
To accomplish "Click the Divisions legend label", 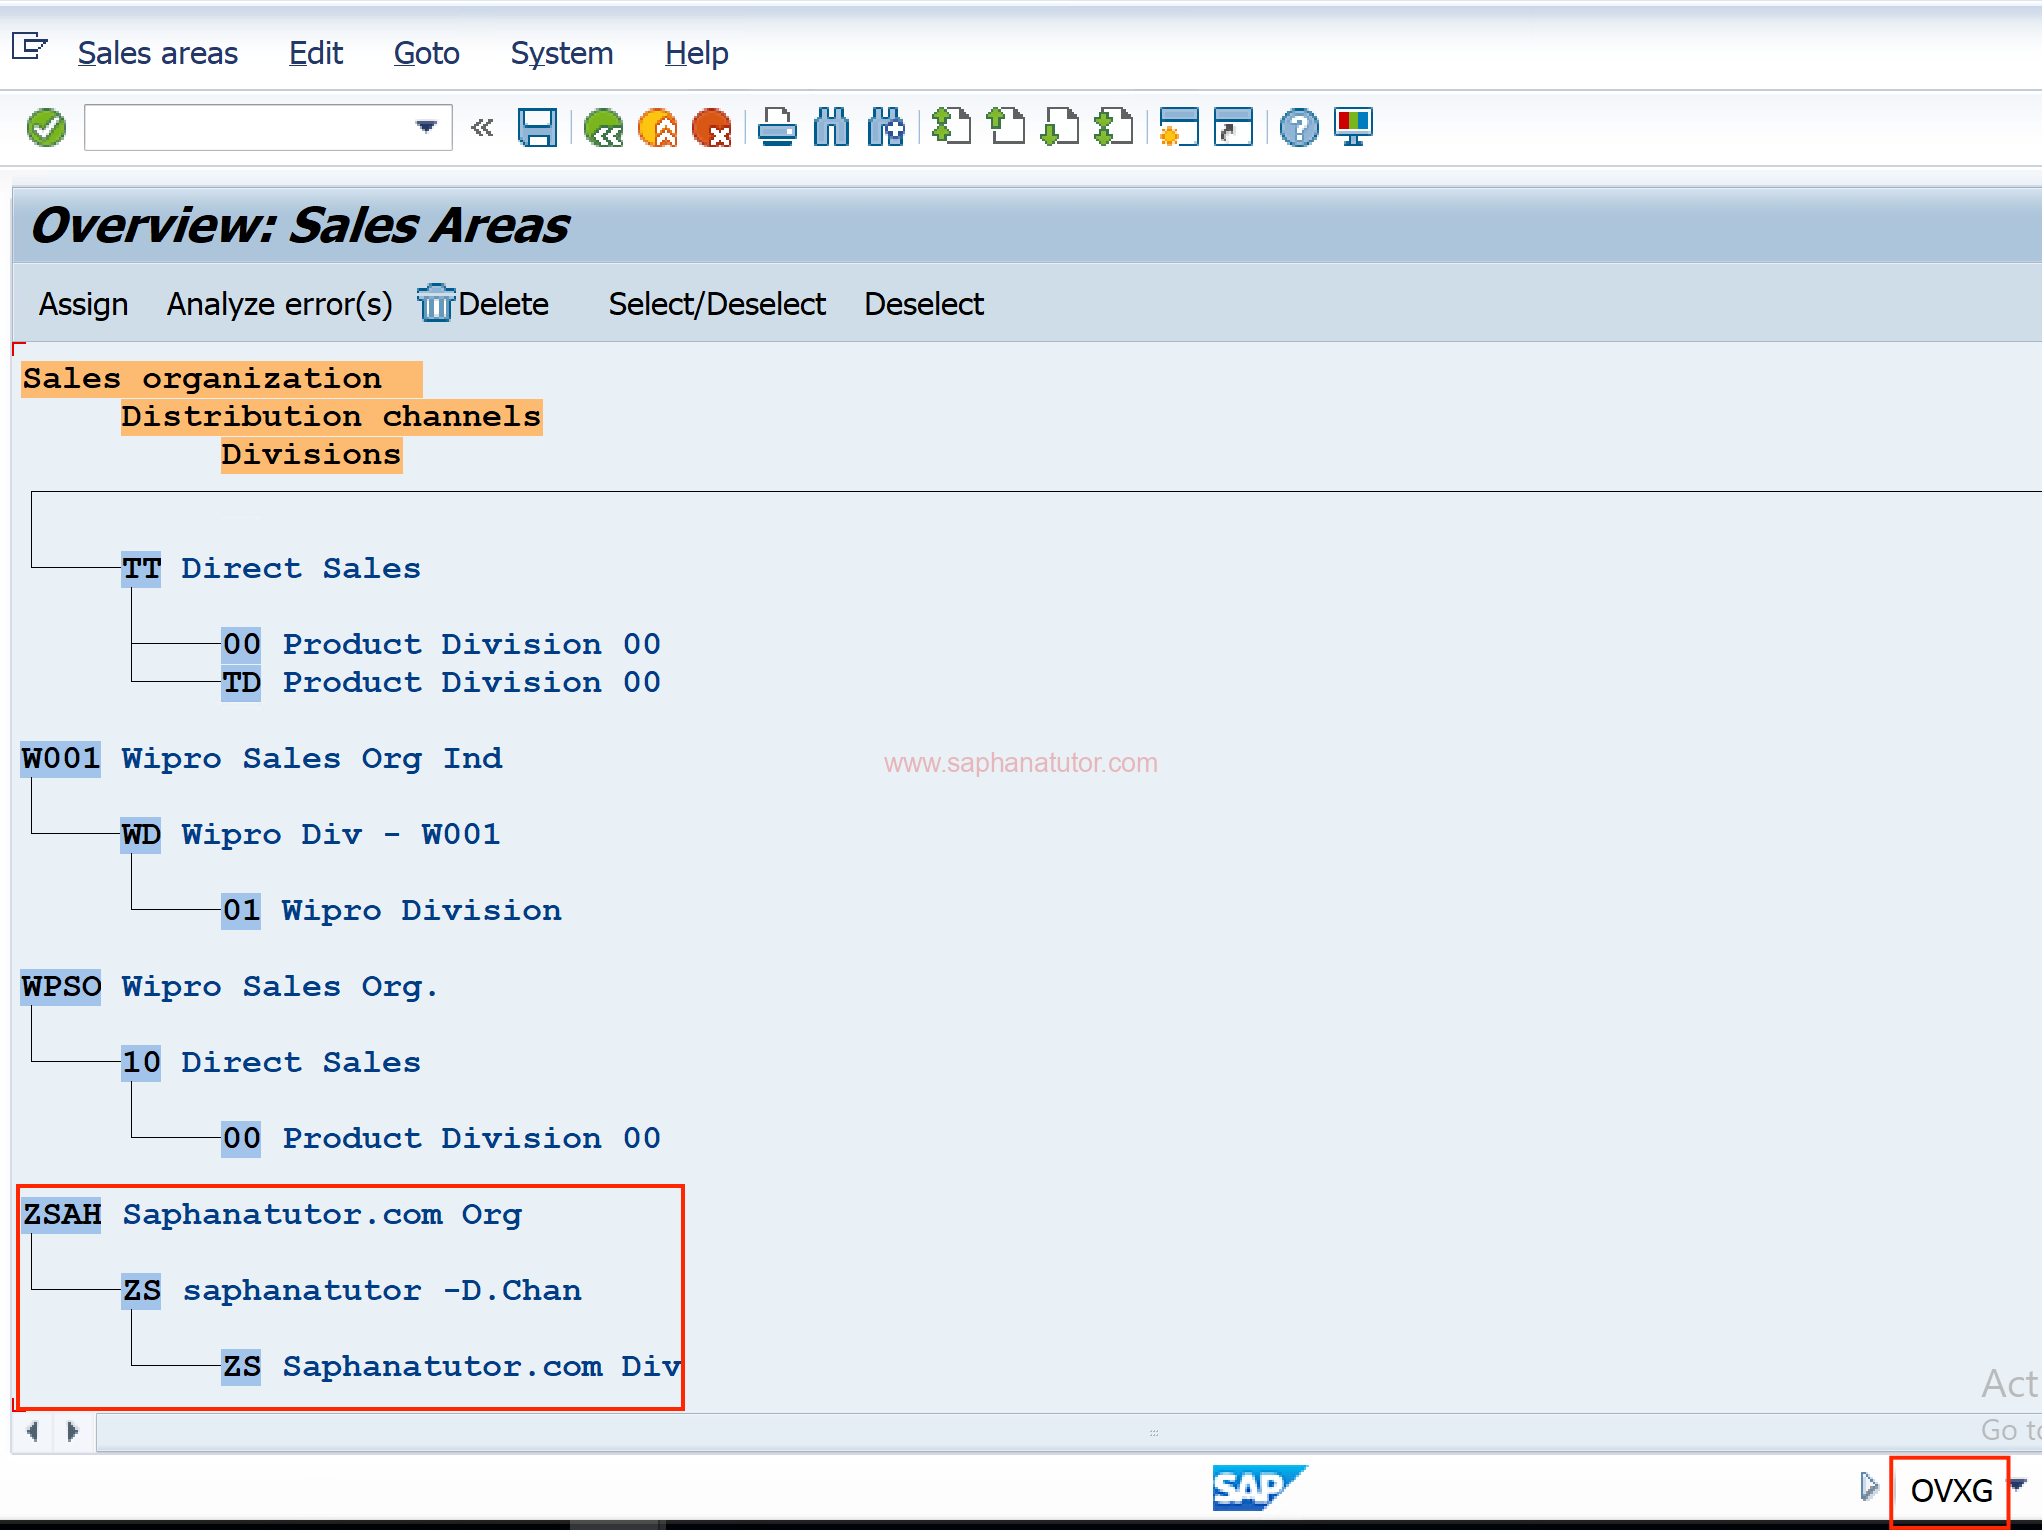I will click(x=311, y=455).
